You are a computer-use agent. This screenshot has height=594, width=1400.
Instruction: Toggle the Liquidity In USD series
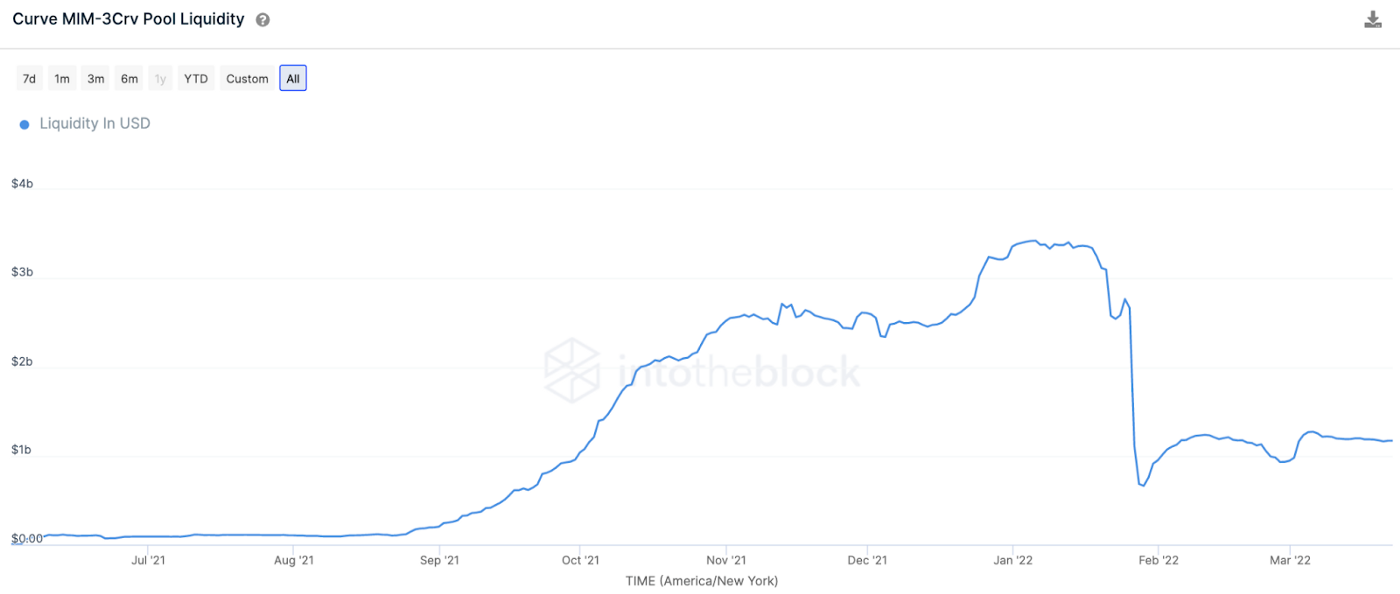pyautogui.click(x=95, y=124)
